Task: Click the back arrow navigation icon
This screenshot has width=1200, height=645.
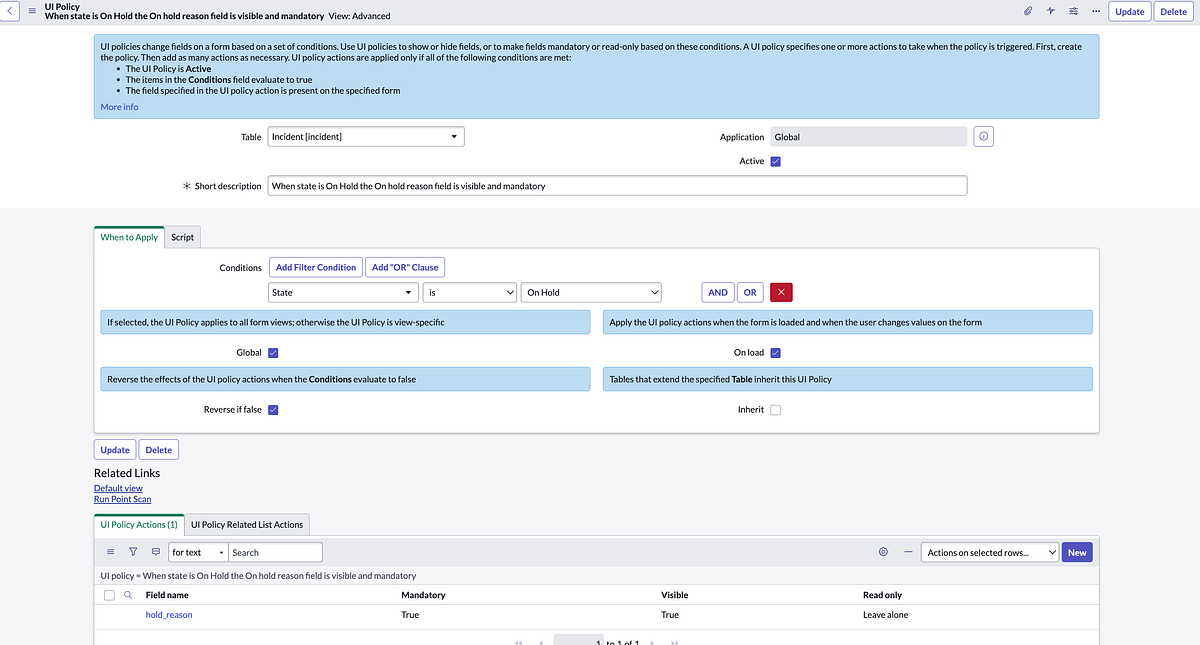Action: click(11, 10)
